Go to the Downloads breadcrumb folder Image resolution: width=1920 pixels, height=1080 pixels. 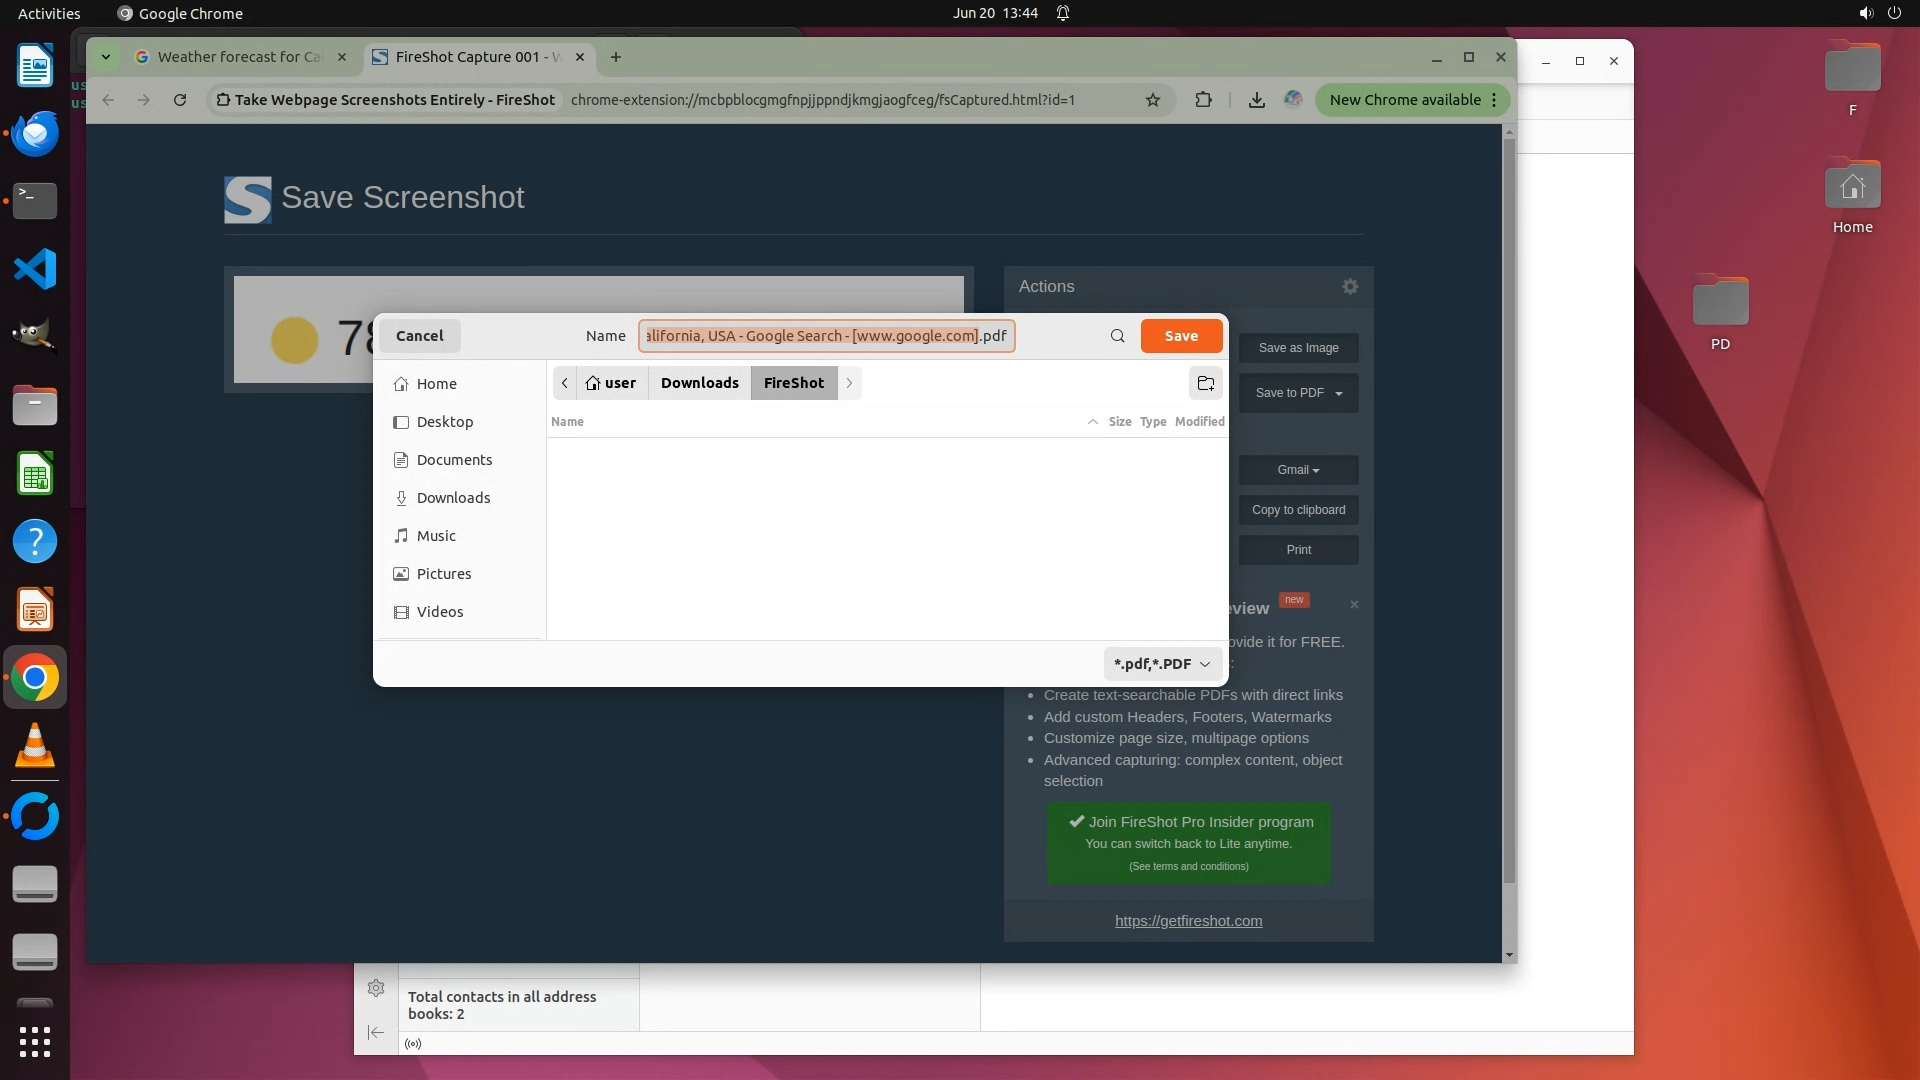point(699,383)
